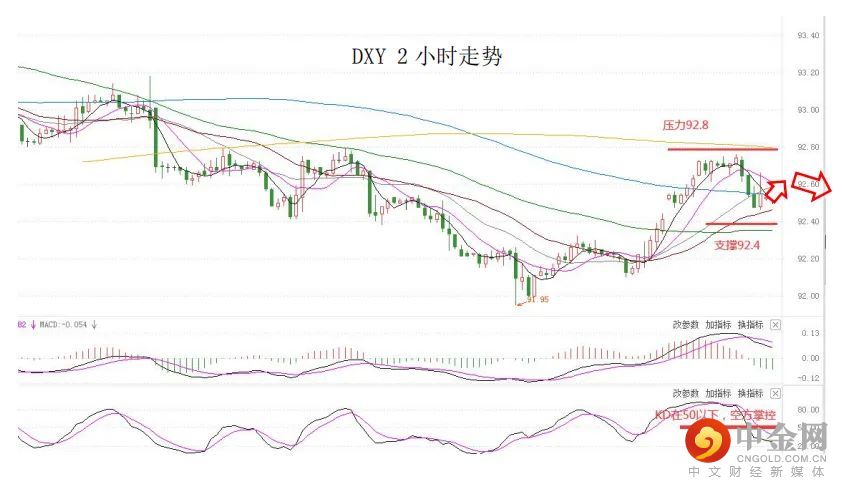842x490 pixels.
Task: Select the 支撑92.4 support label
Action: (x=738, y=243)
